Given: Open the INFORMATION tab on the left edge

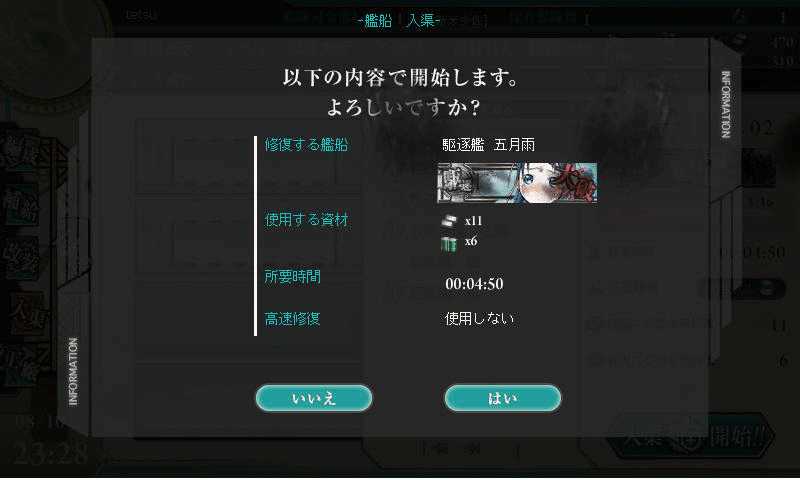Looking at the screenshot, I should pos(73,371).
